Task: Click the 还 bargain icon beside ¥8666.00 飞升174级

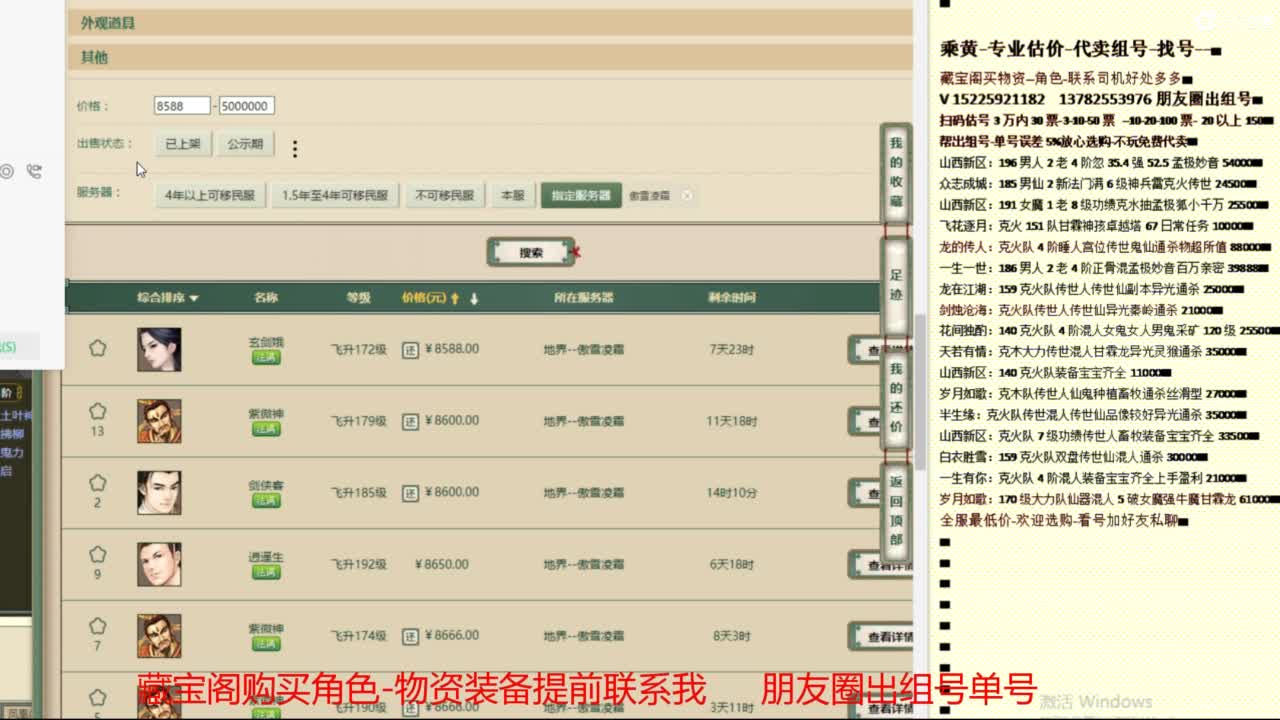Action: click(x=410, y=636)
